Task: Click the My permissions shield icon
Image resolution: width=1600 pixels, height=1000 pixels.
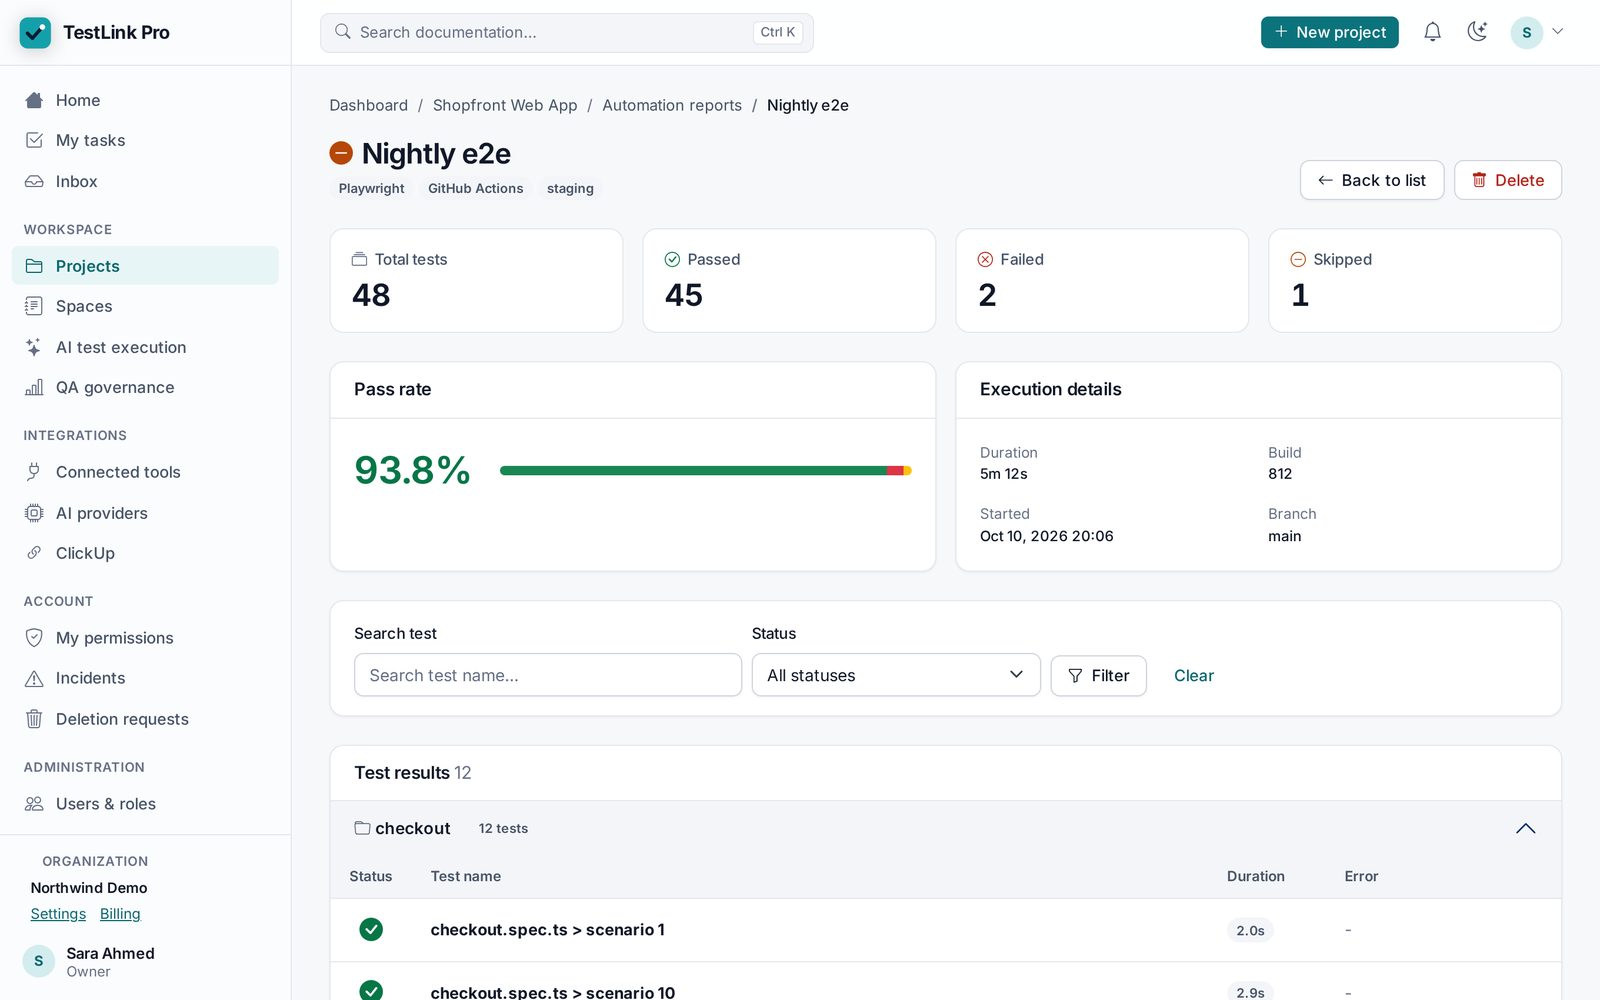Action: tap(34, 638)
